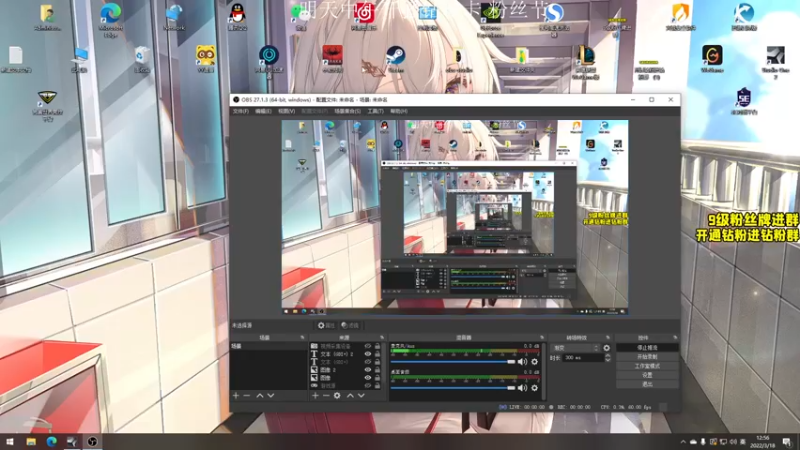Pop out the 场景 dock panel
Image resolution: width=800 pixels, height=450 pixels.
point(302,338)
